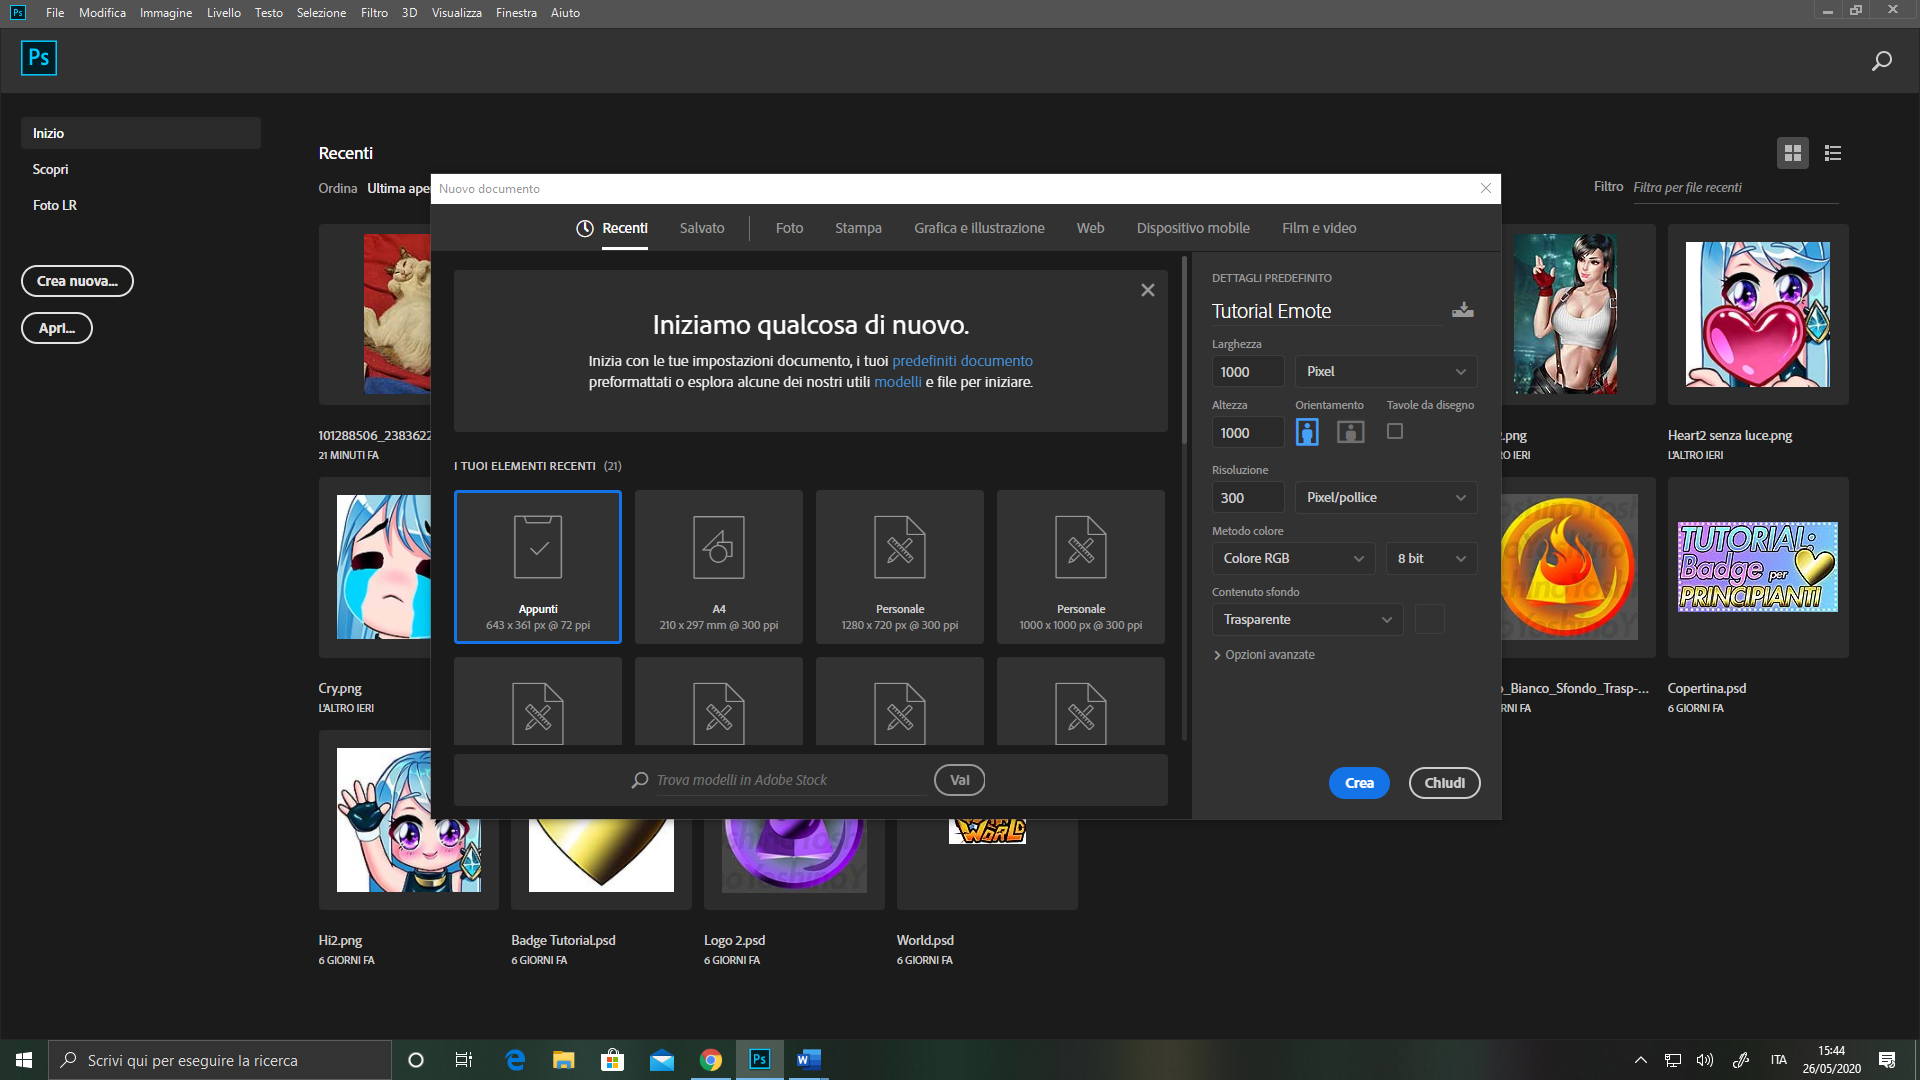Save preset icon next to Tutorial Emote
The height and width of the screenshot is (1080, 1920).
point(1462,310)
